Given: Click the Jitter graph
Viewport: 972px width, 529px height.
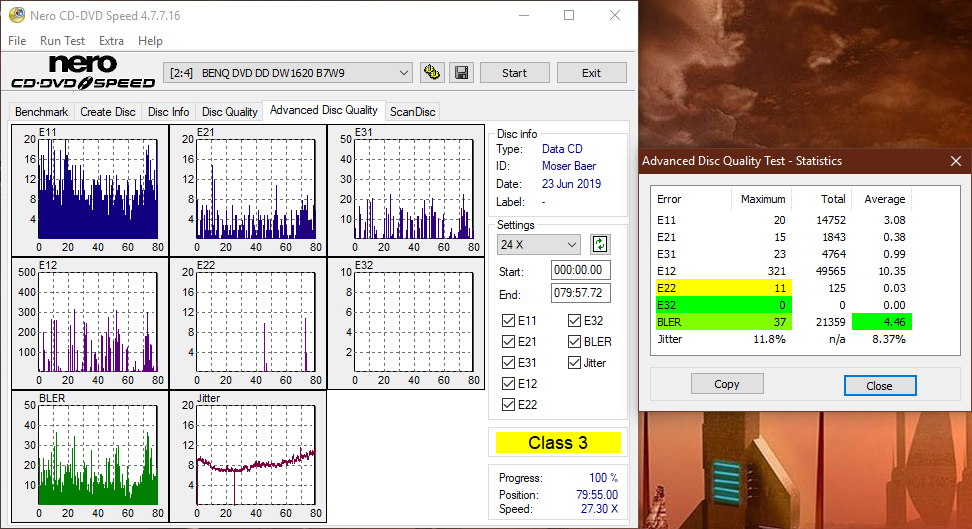Looking at the screenshot, I should click(248, 456).
